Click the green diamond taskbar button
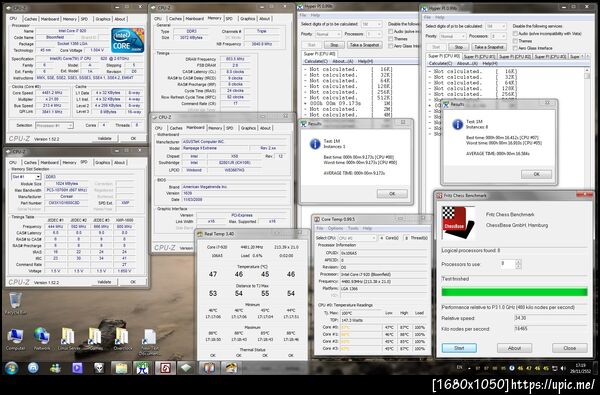 point(186,368)
